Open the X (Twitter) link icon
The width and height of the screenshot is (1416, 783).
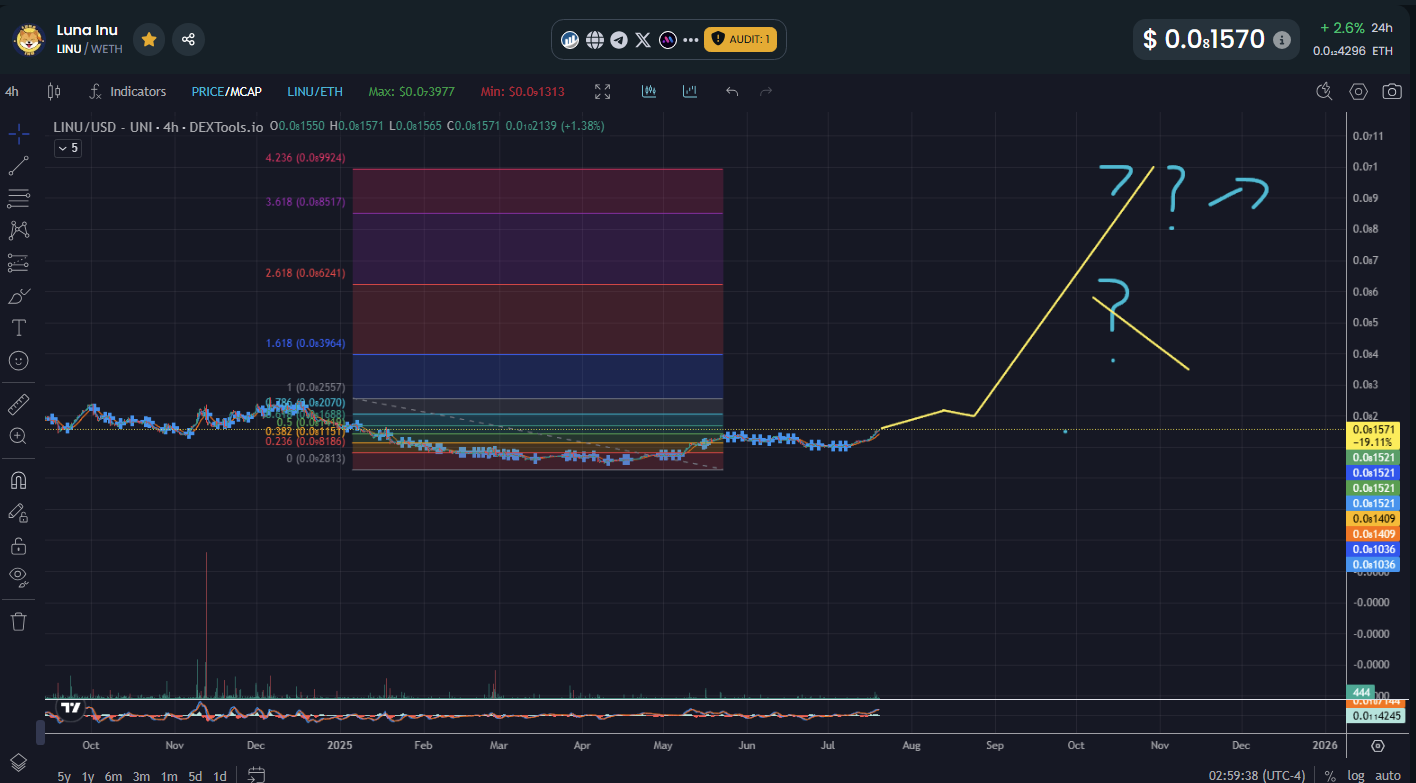pos(643,40)
